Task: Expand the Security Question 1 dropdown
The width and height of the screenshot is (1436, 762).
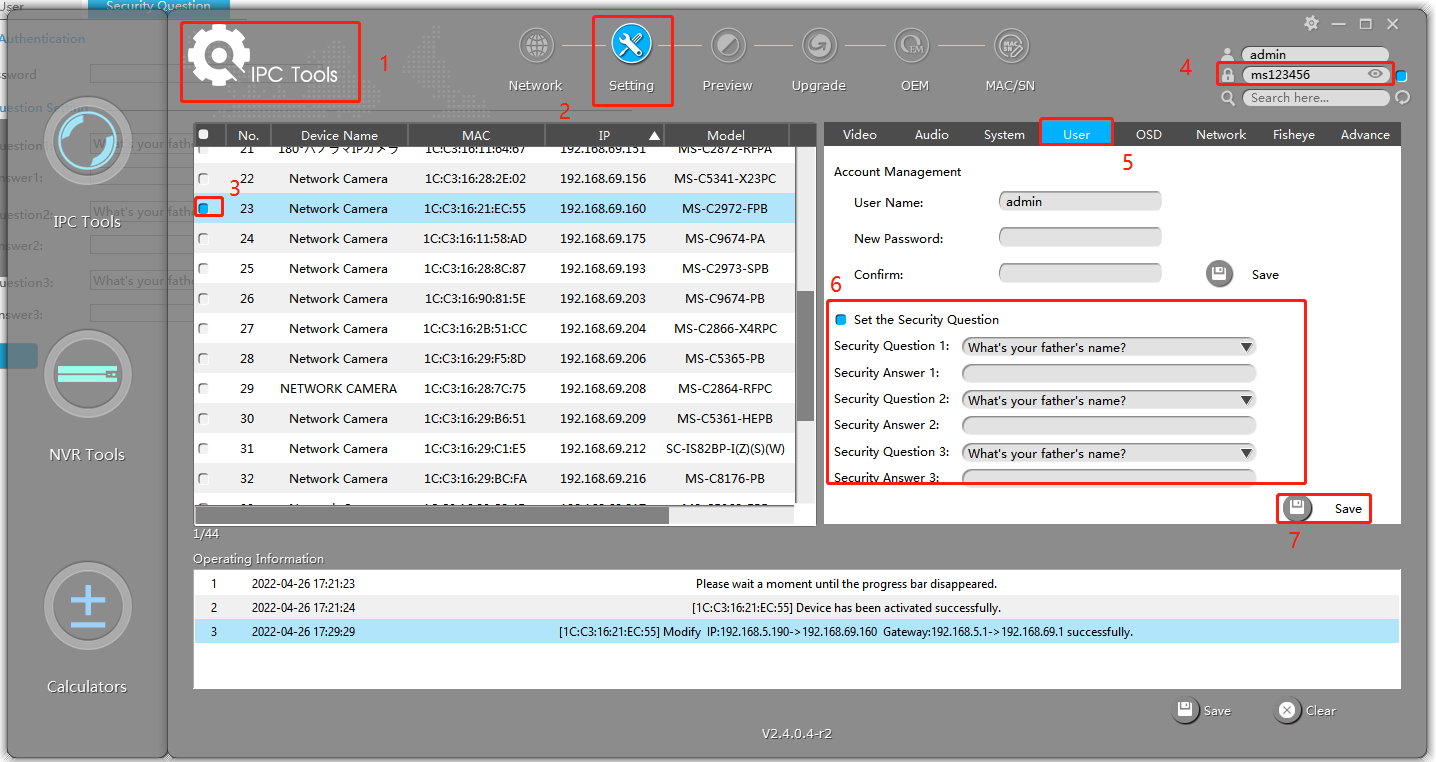Action: tap(1108, 347)
